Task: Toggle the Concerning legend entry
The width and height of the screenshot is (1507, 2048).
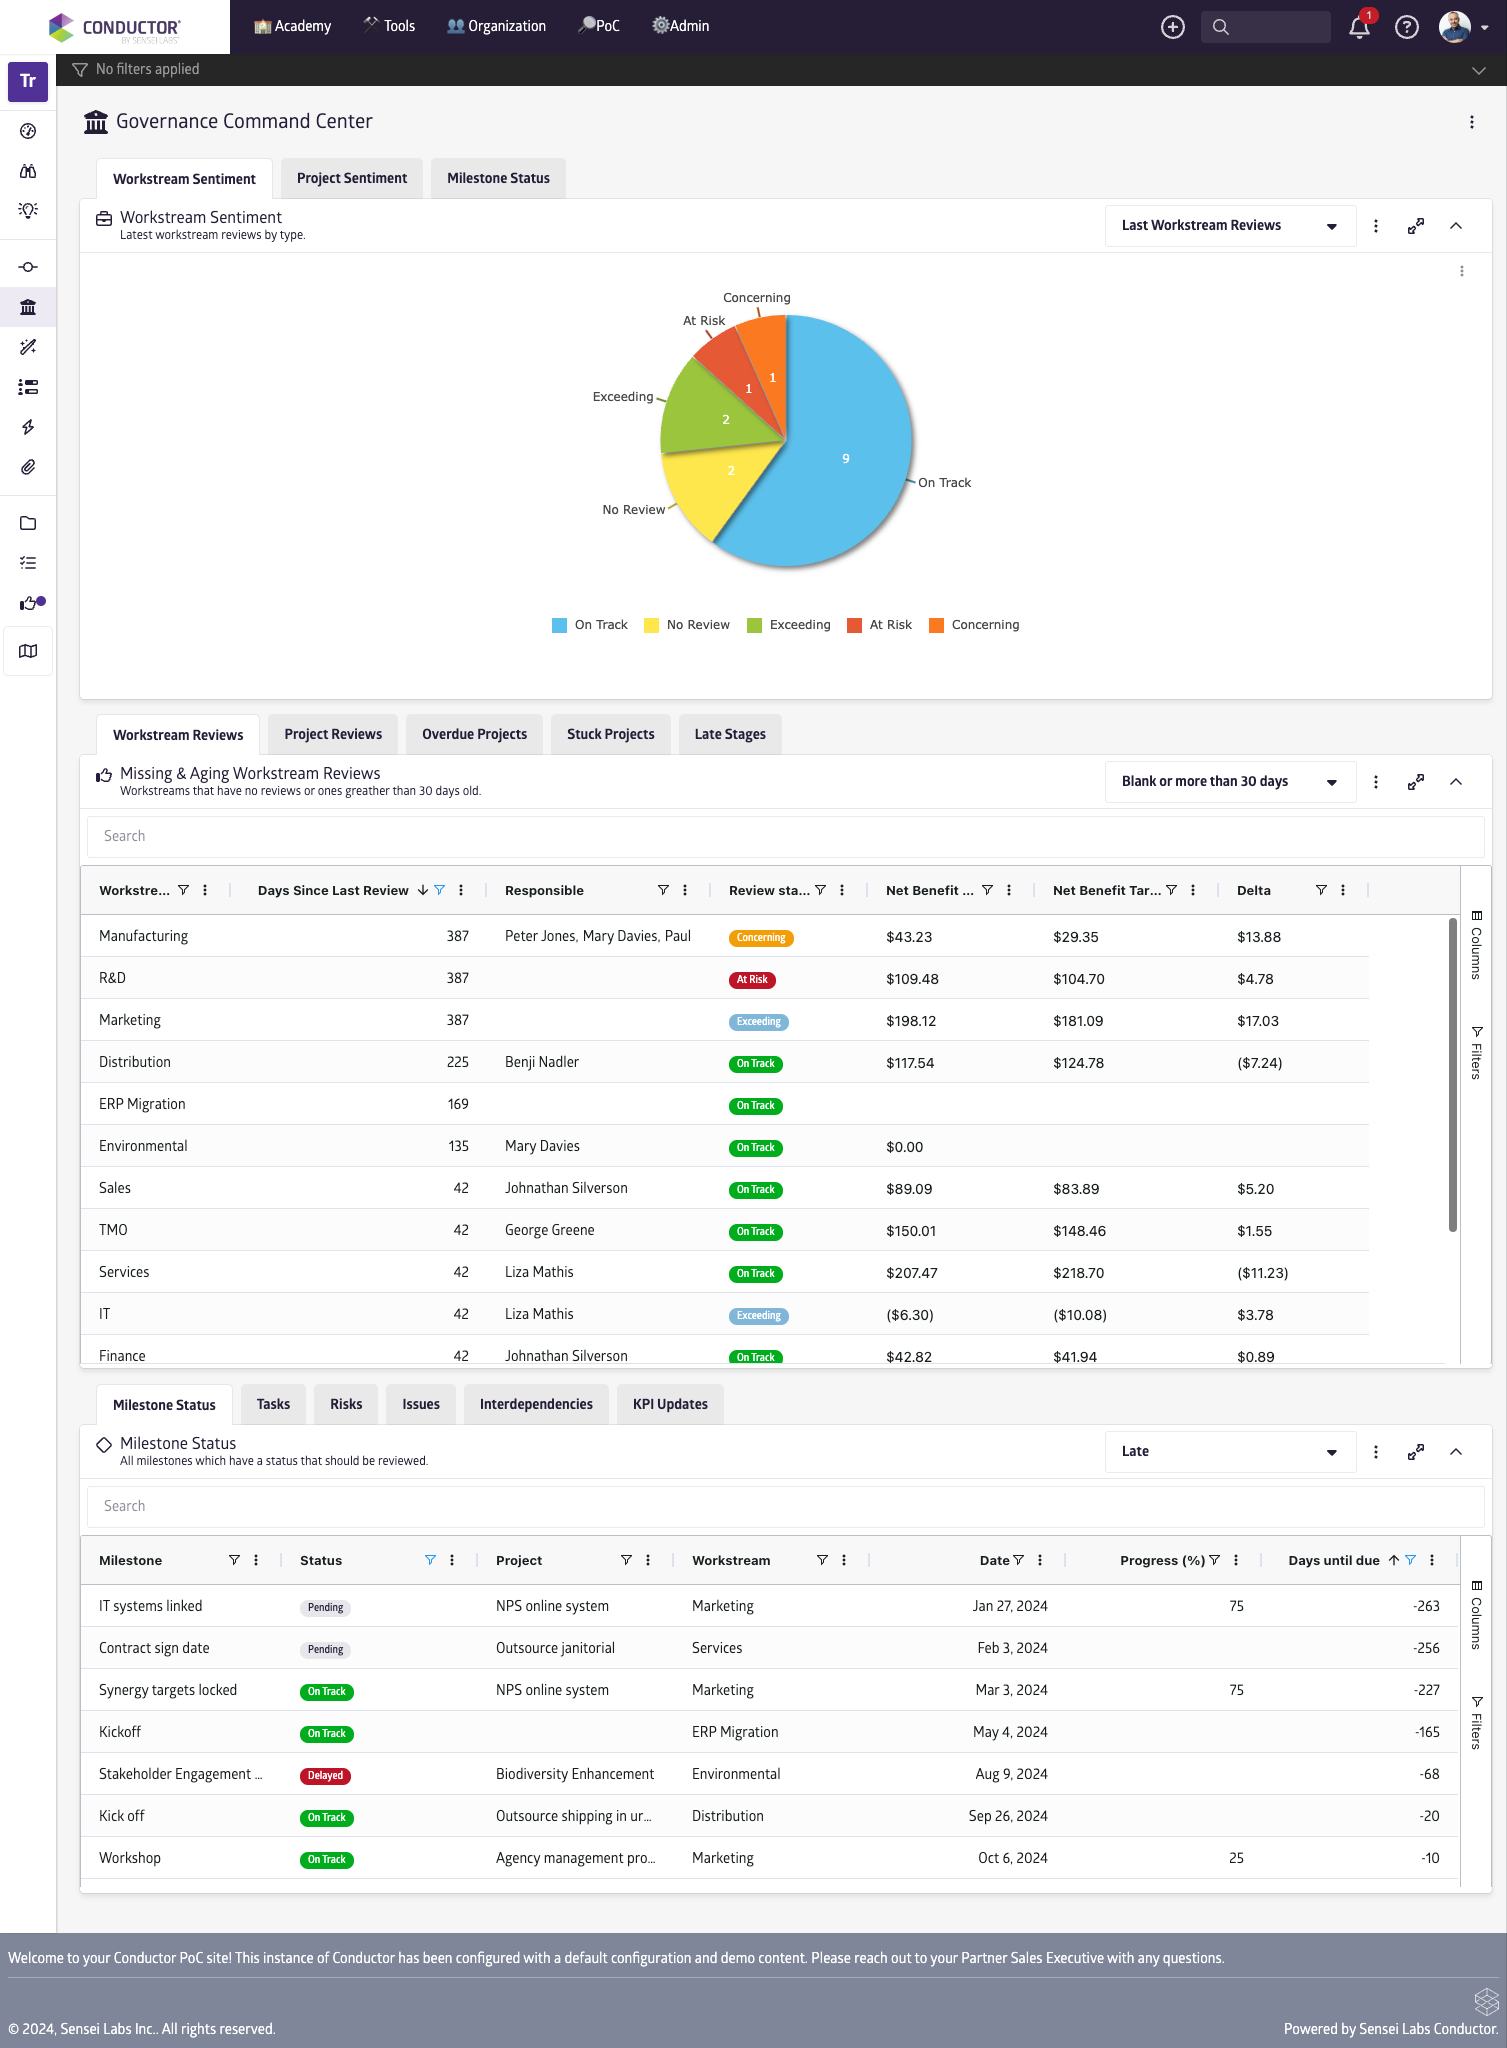Action: click(974, 625)
